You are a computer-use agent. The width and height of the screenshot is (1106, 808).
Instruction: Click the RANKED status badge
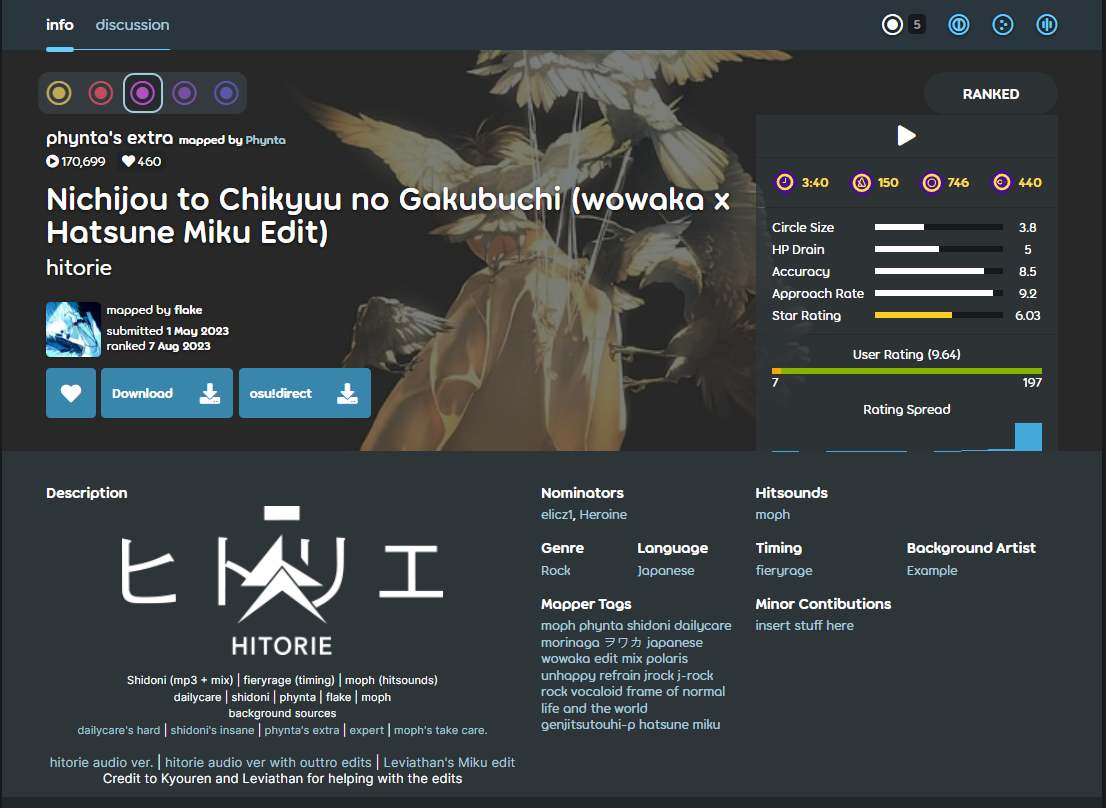click(990, 94)
